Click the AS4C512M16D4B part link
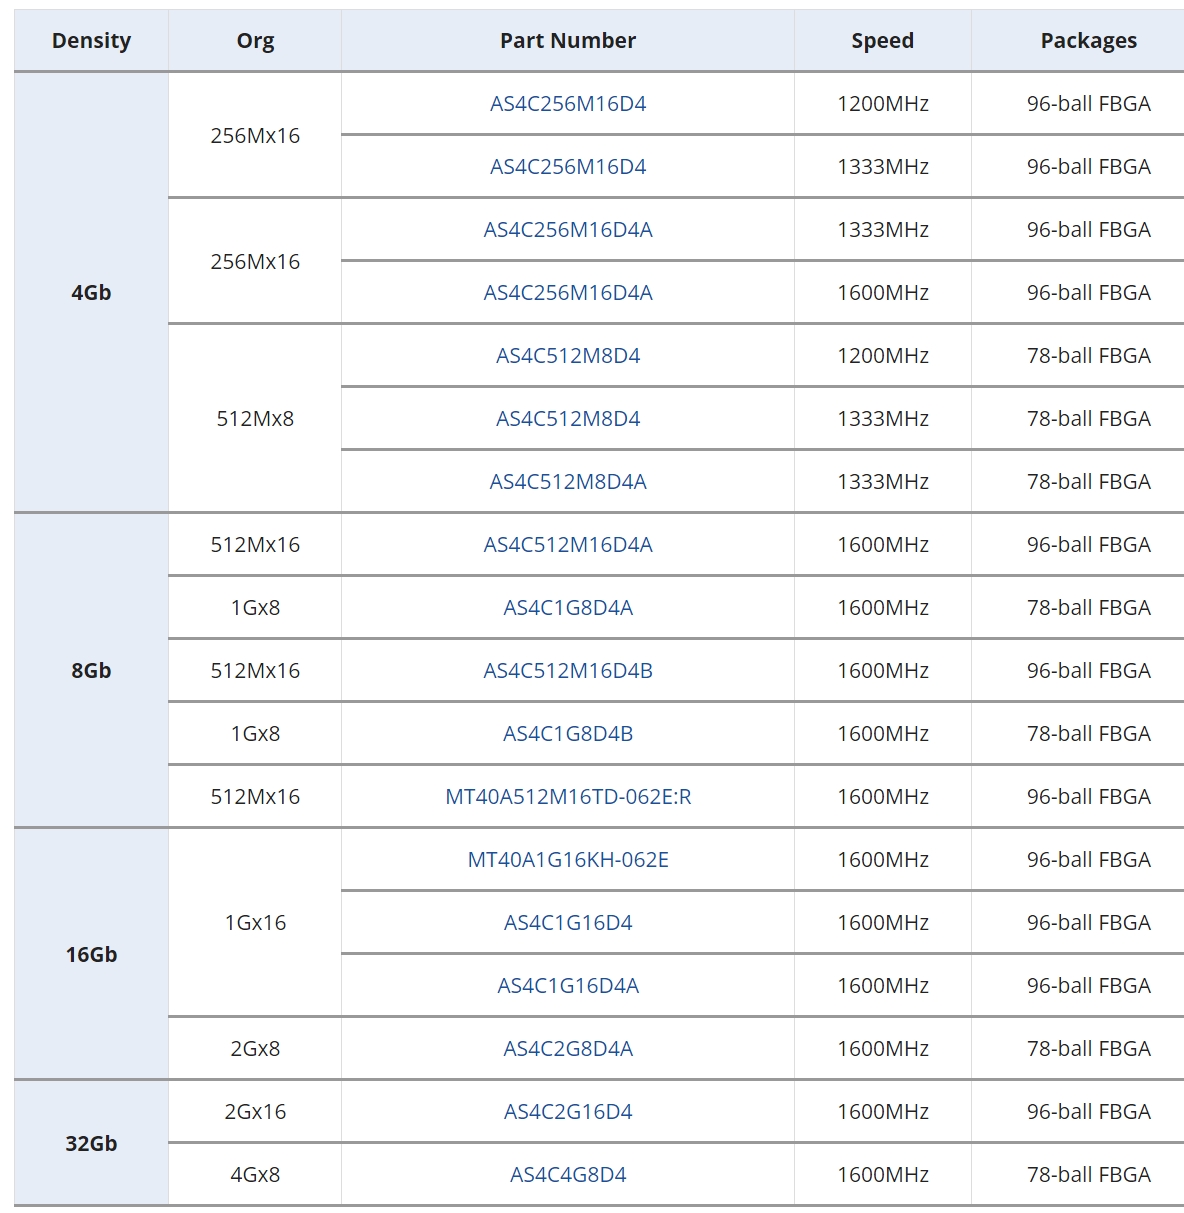 (567, 671)
